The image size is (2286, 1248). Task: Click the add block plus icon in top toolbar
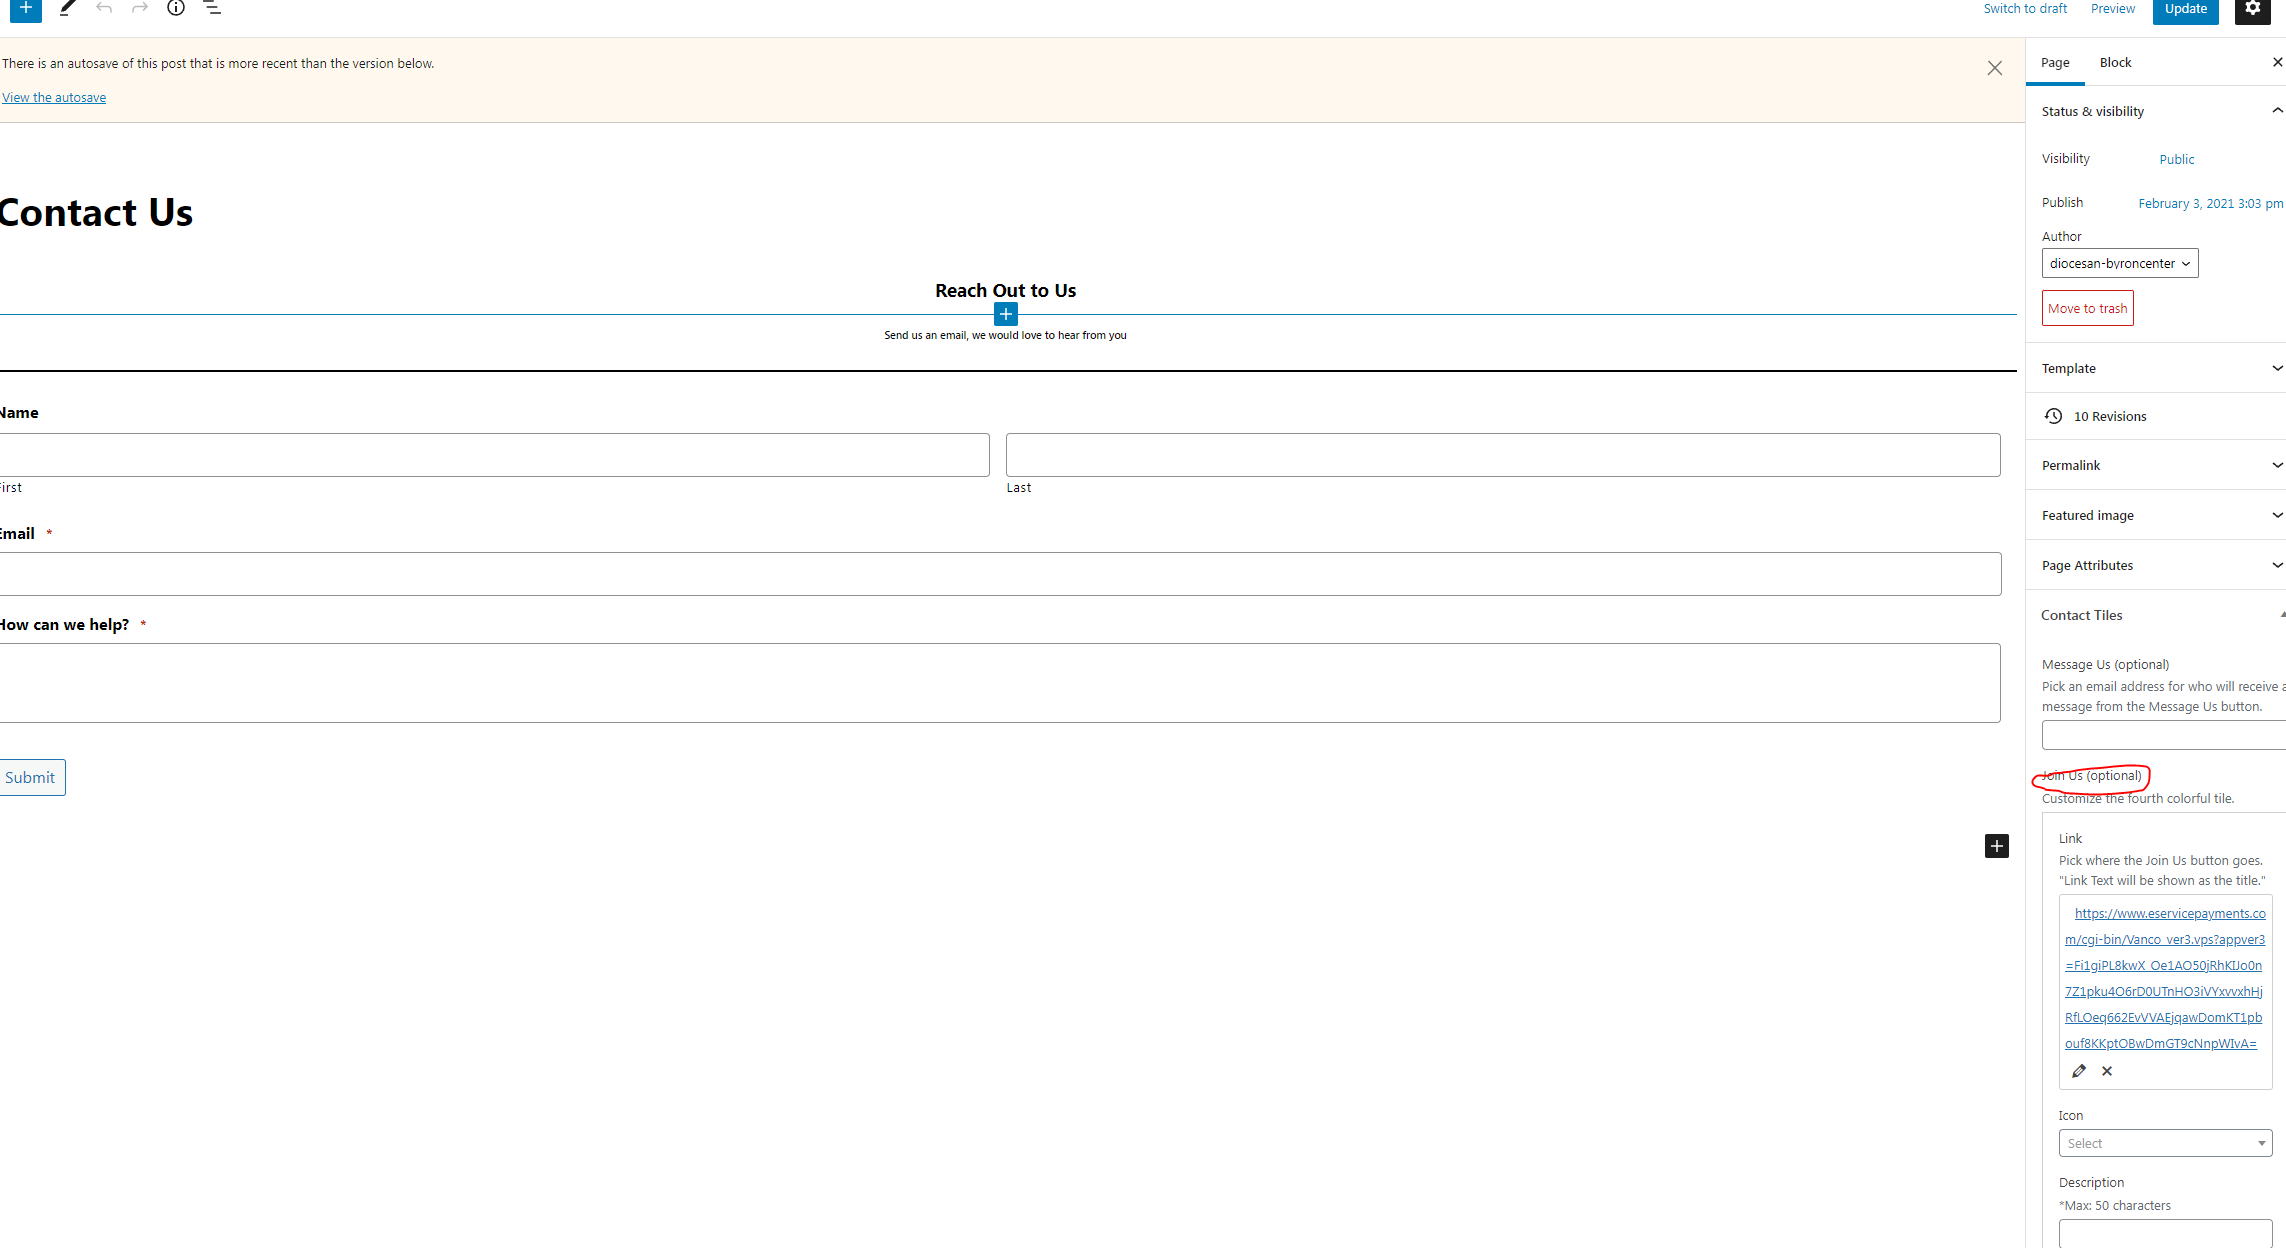[26, 8]
